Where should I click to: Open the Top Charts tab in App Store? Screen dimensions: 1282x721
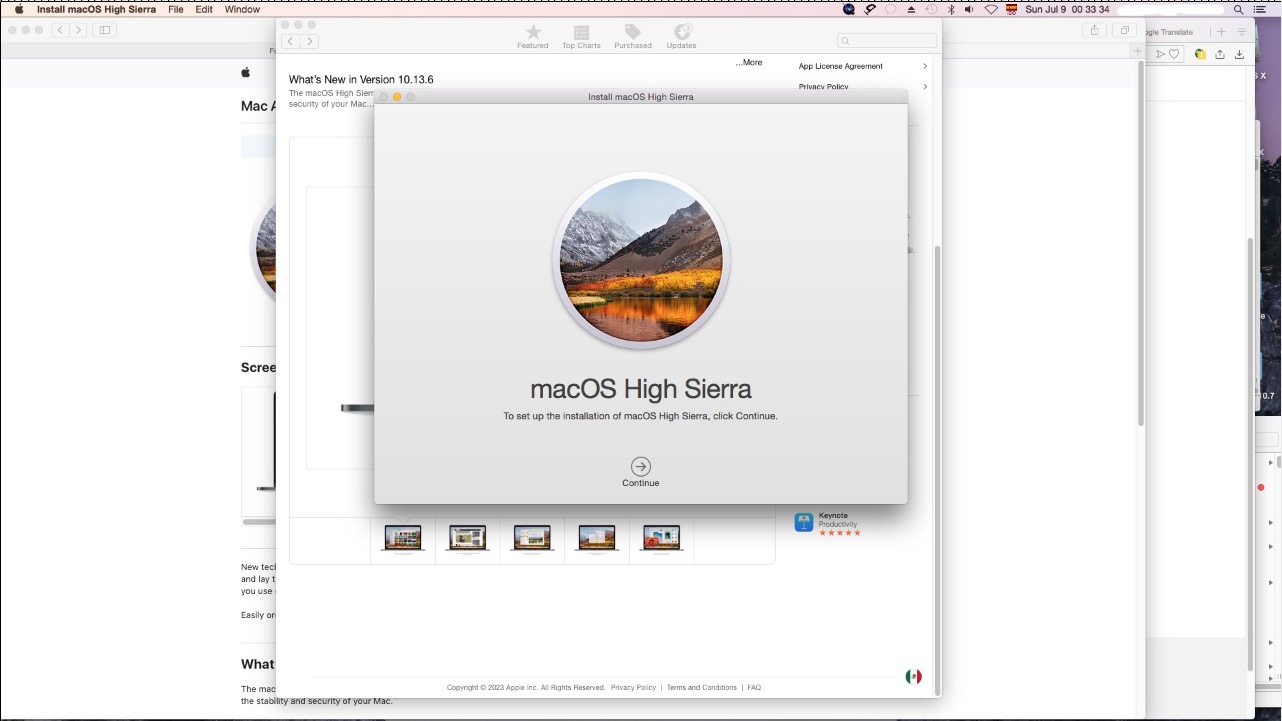pyautogui.click(x=581, y=37)
